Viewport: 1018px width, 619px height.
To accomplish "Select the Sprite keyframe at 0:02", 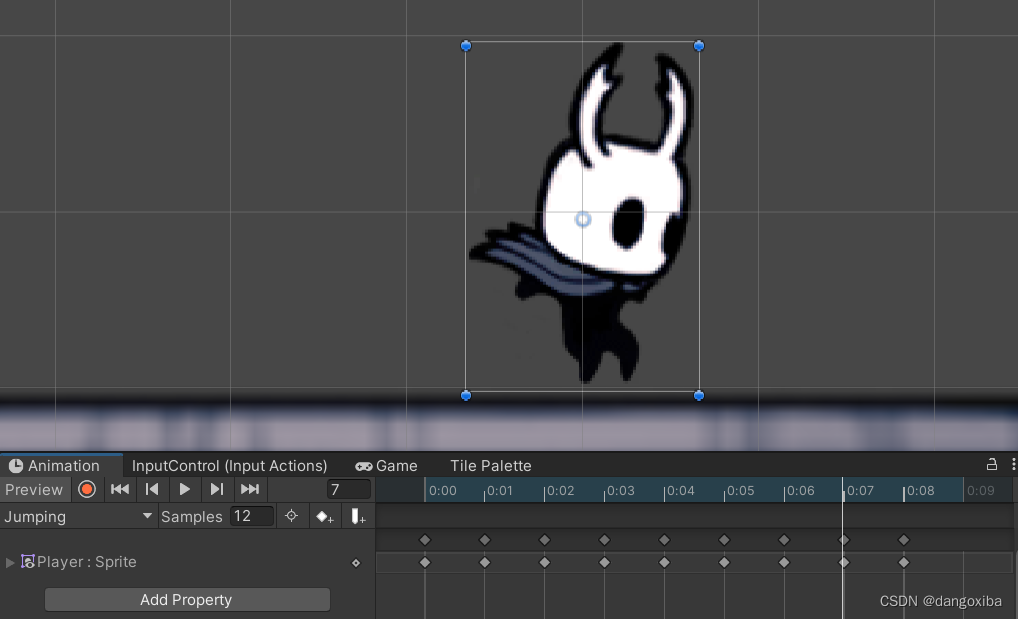I will click(545, 562).
